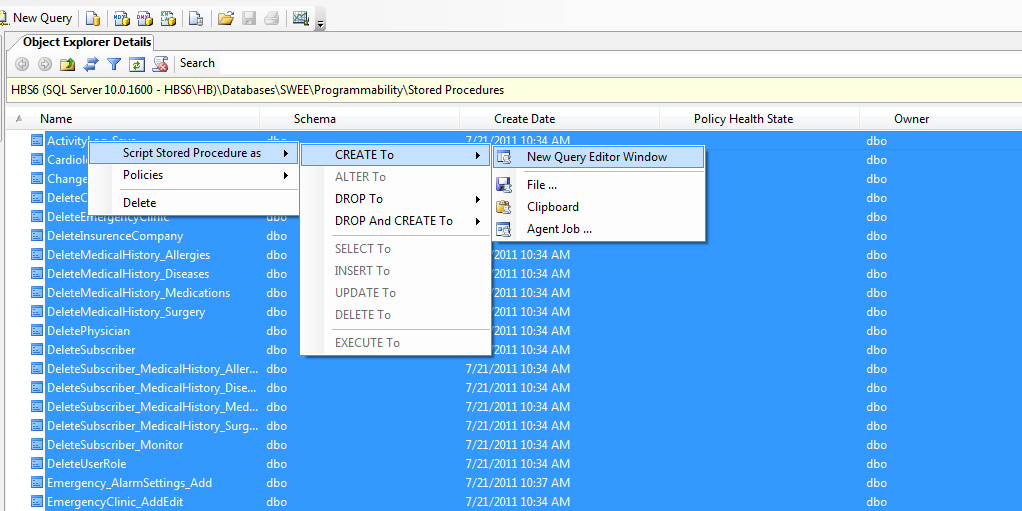Click the DeleteInsurenceCompany procedure icon
Viewport: 1022px width, 511px height.
[x=37, y=236]
